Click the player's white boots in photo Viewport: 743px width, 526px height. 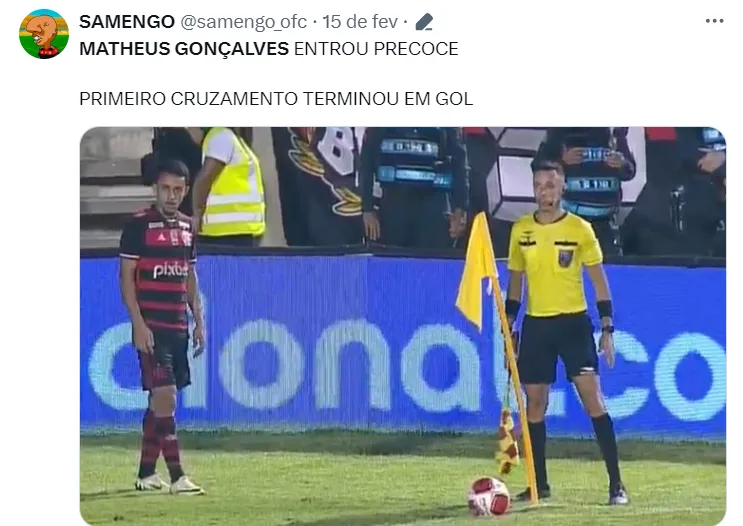pos(170,484)
